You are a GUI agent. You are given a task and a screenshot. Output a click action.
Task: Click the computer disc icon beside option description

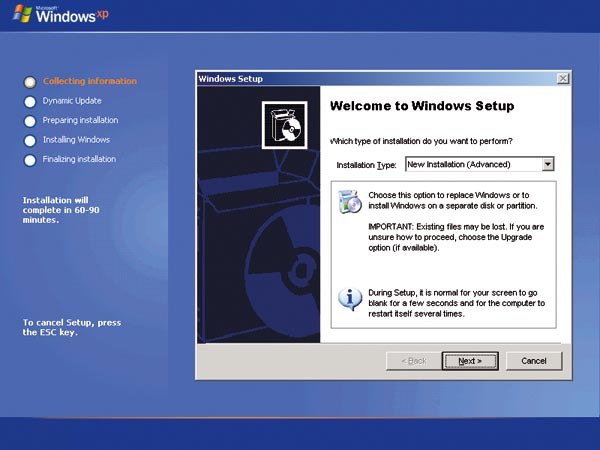coord(349,201)
